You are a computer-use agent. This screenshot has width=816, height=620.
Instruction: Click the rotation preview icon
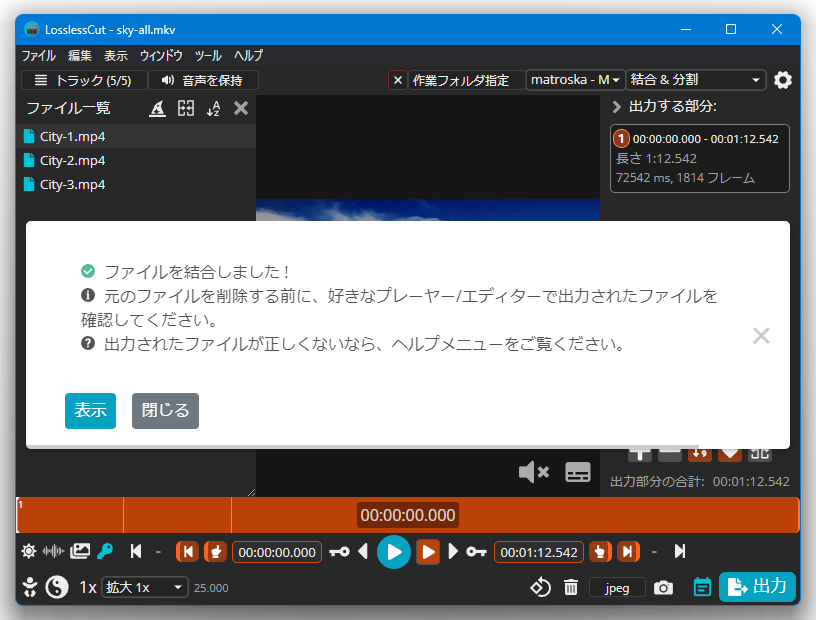541,588
